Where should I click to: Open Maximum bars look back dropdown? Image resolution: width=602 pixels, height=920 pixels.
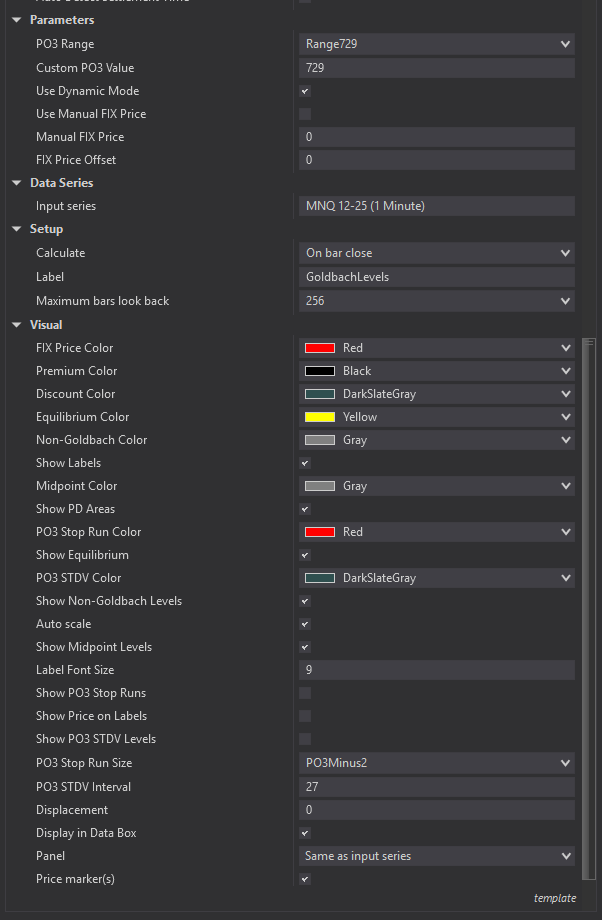(566, 301)
